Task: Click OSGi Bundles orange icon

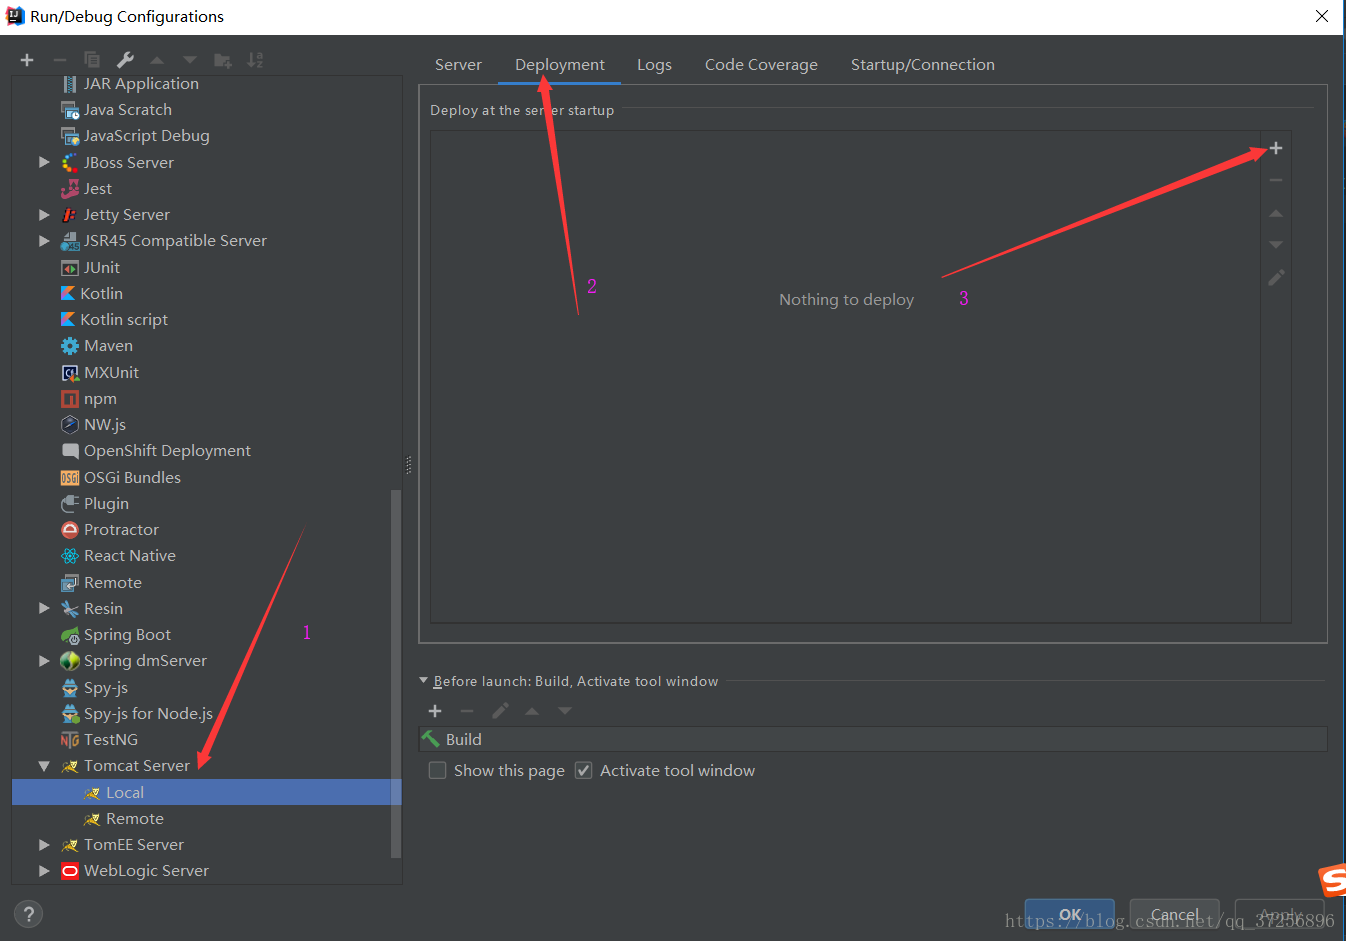Action: (70, 478)
